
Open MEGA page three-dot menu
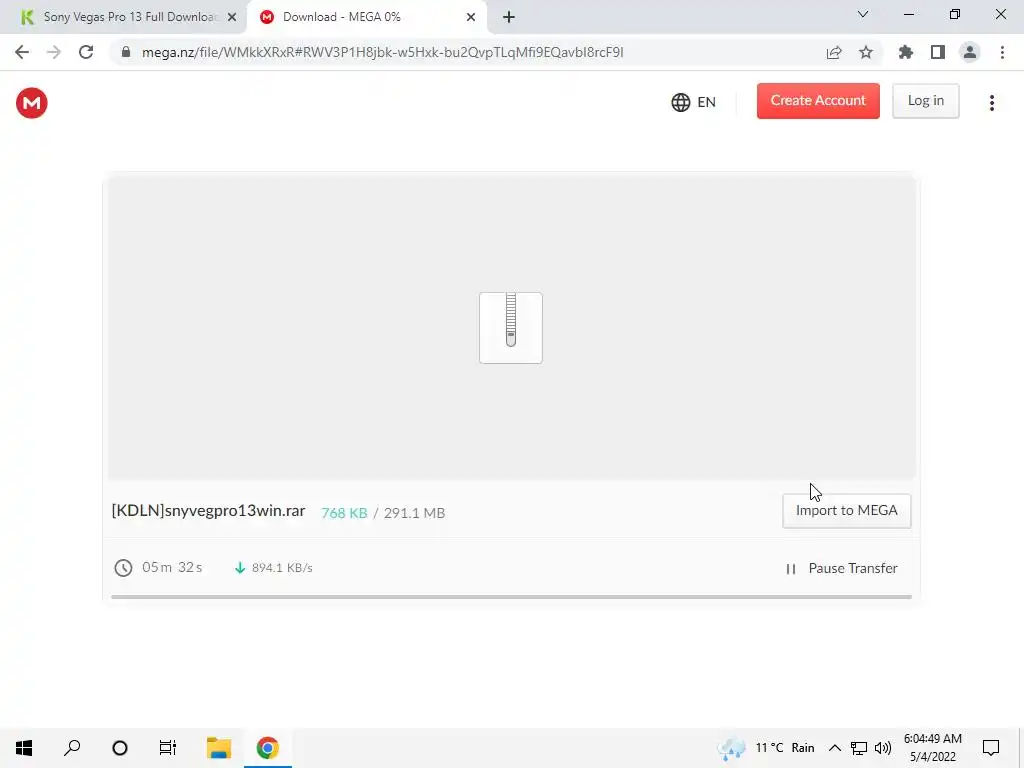click(991, 103)
